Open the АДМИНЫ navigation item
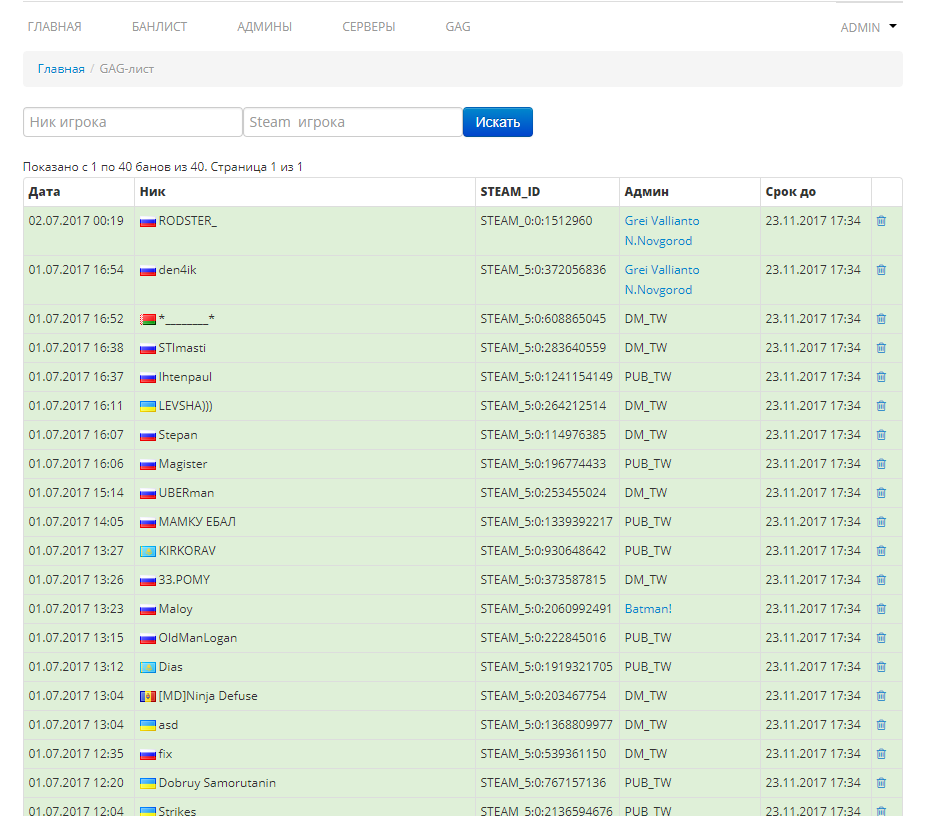 pyautogui.click(x=264, y=27)
